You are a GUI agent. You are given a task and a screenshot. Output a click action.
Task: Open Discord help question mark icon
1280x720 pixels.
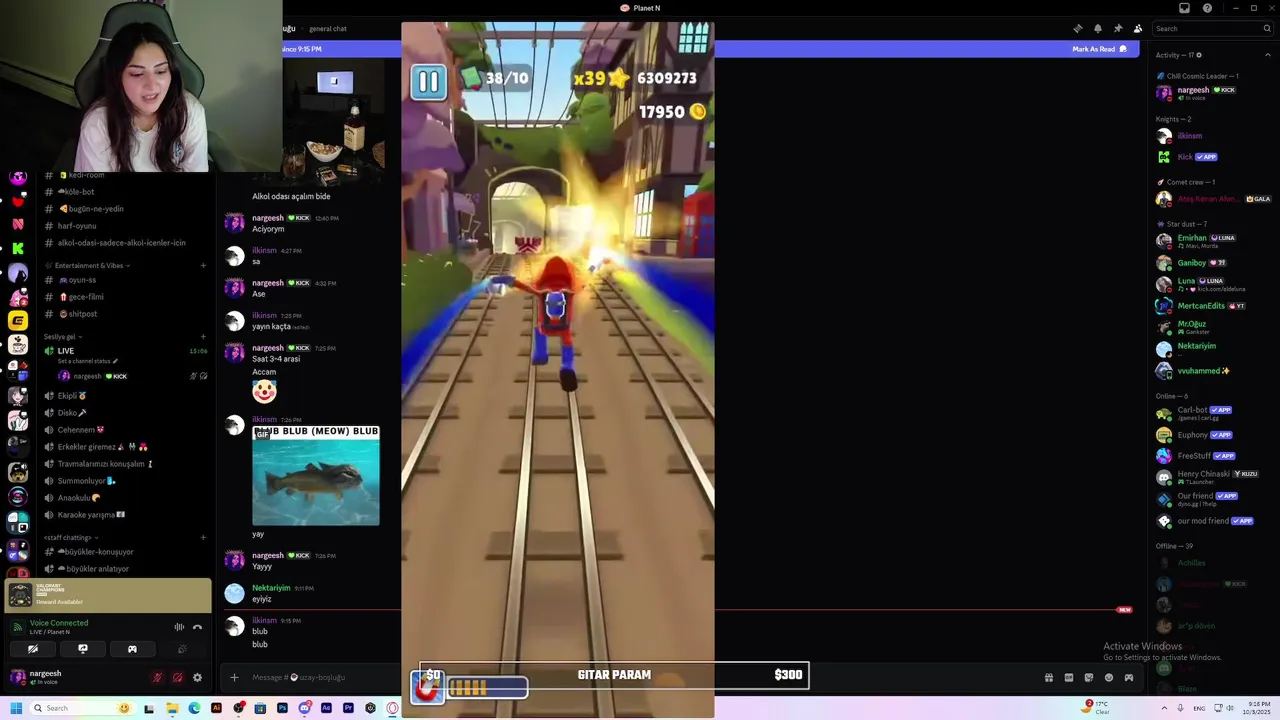pyautogui.click(x=1207, y=8)
